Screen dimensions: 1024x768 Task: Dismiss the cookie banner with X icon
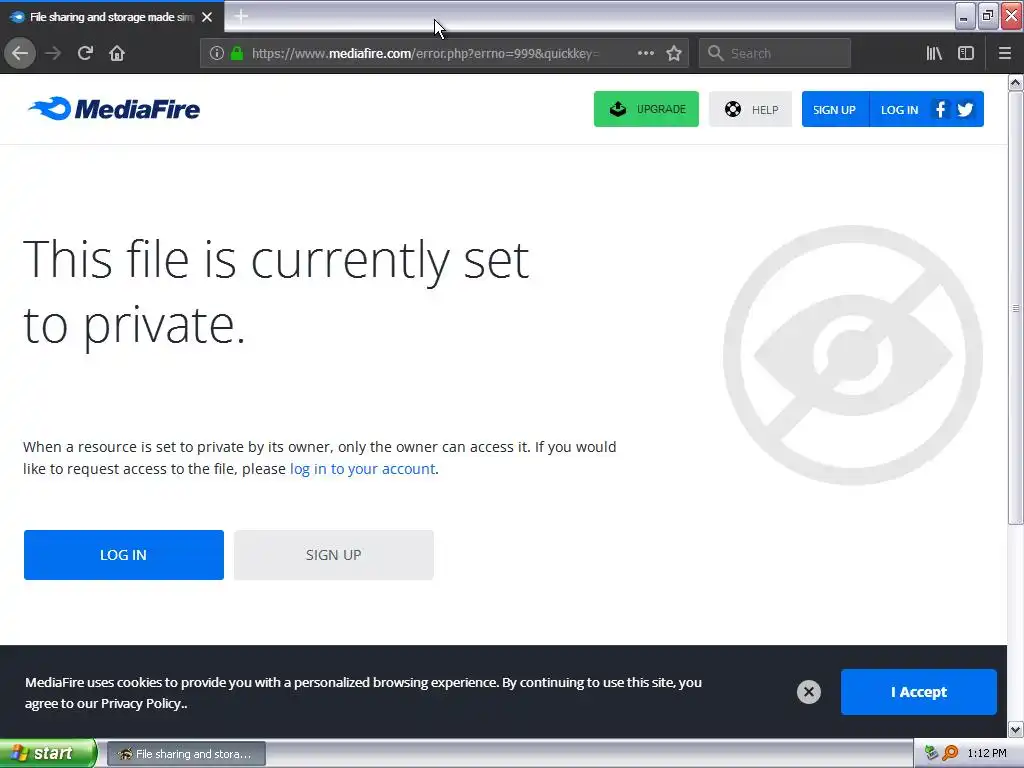[x=808, y=692]
